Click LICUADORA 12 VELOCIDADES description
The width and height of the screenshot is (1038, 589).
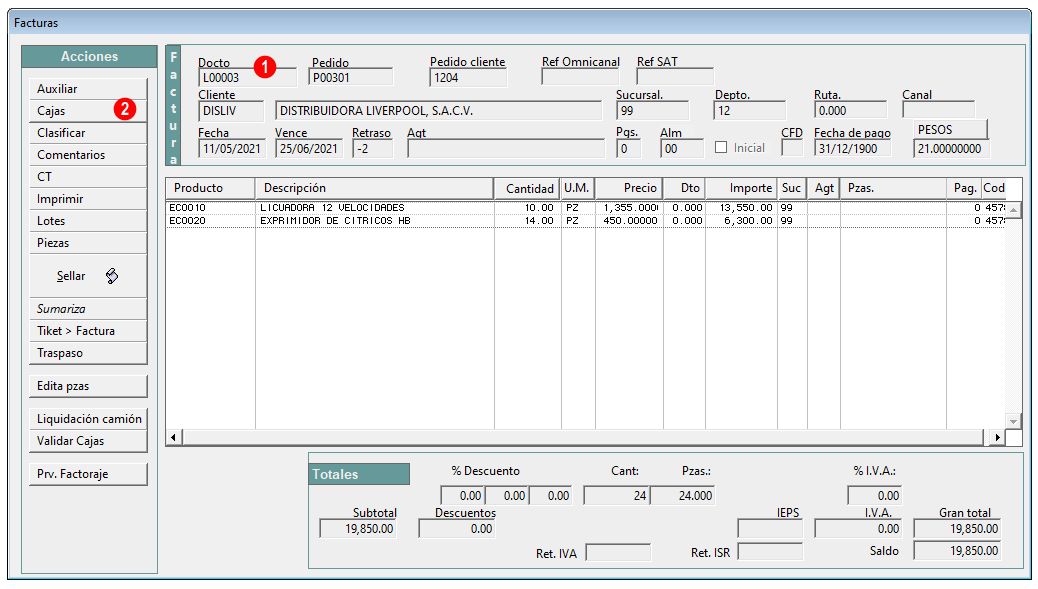(x=332, y=208)
